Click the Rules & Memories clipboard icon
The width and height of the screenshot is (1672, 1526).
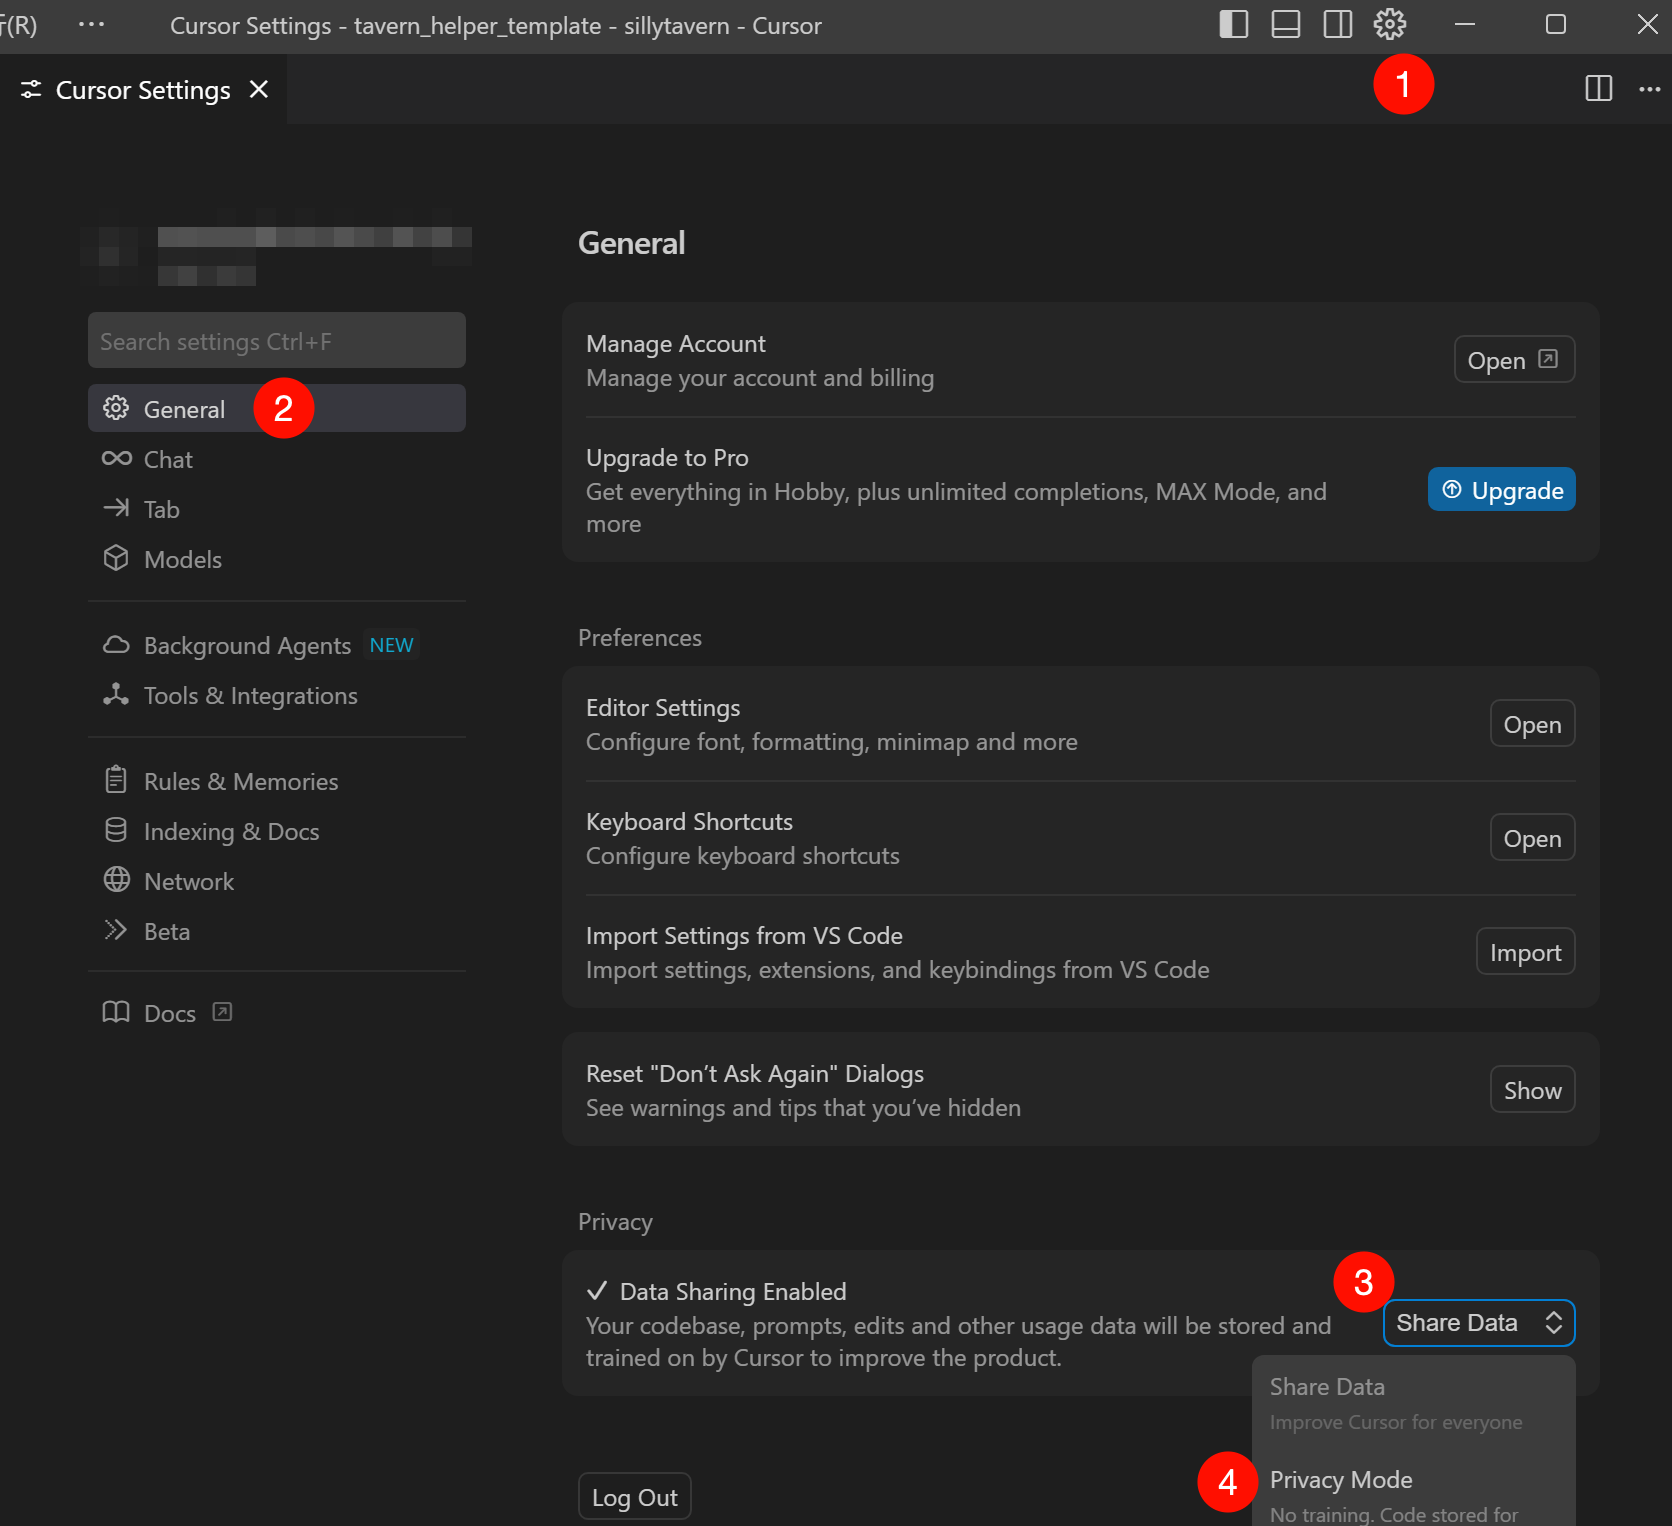point(116,780)
